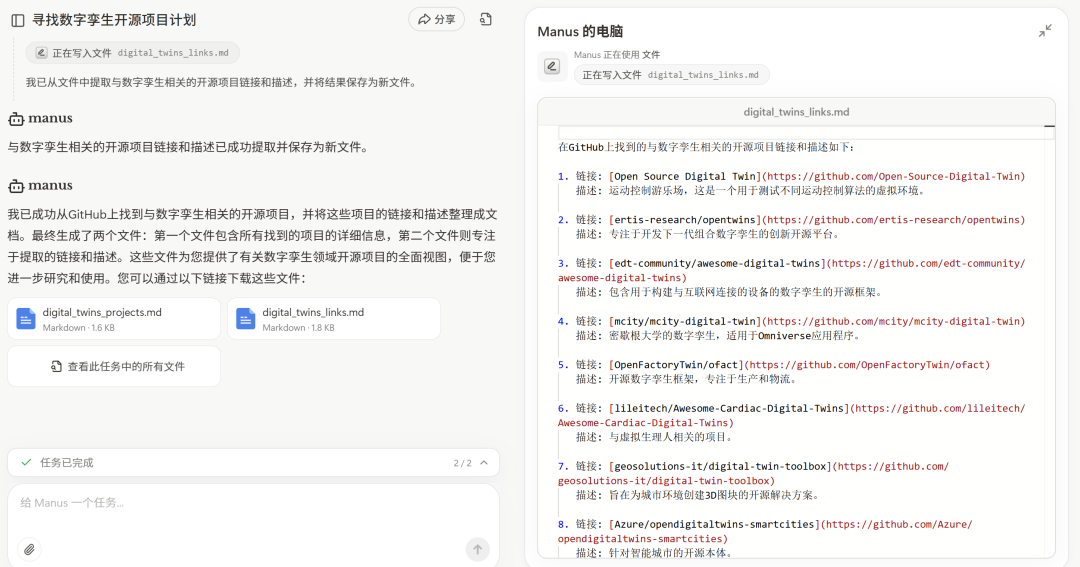Click the first manus robot logo icon
This screenshot has height=567, width=1080.
[x=16, y=119]
